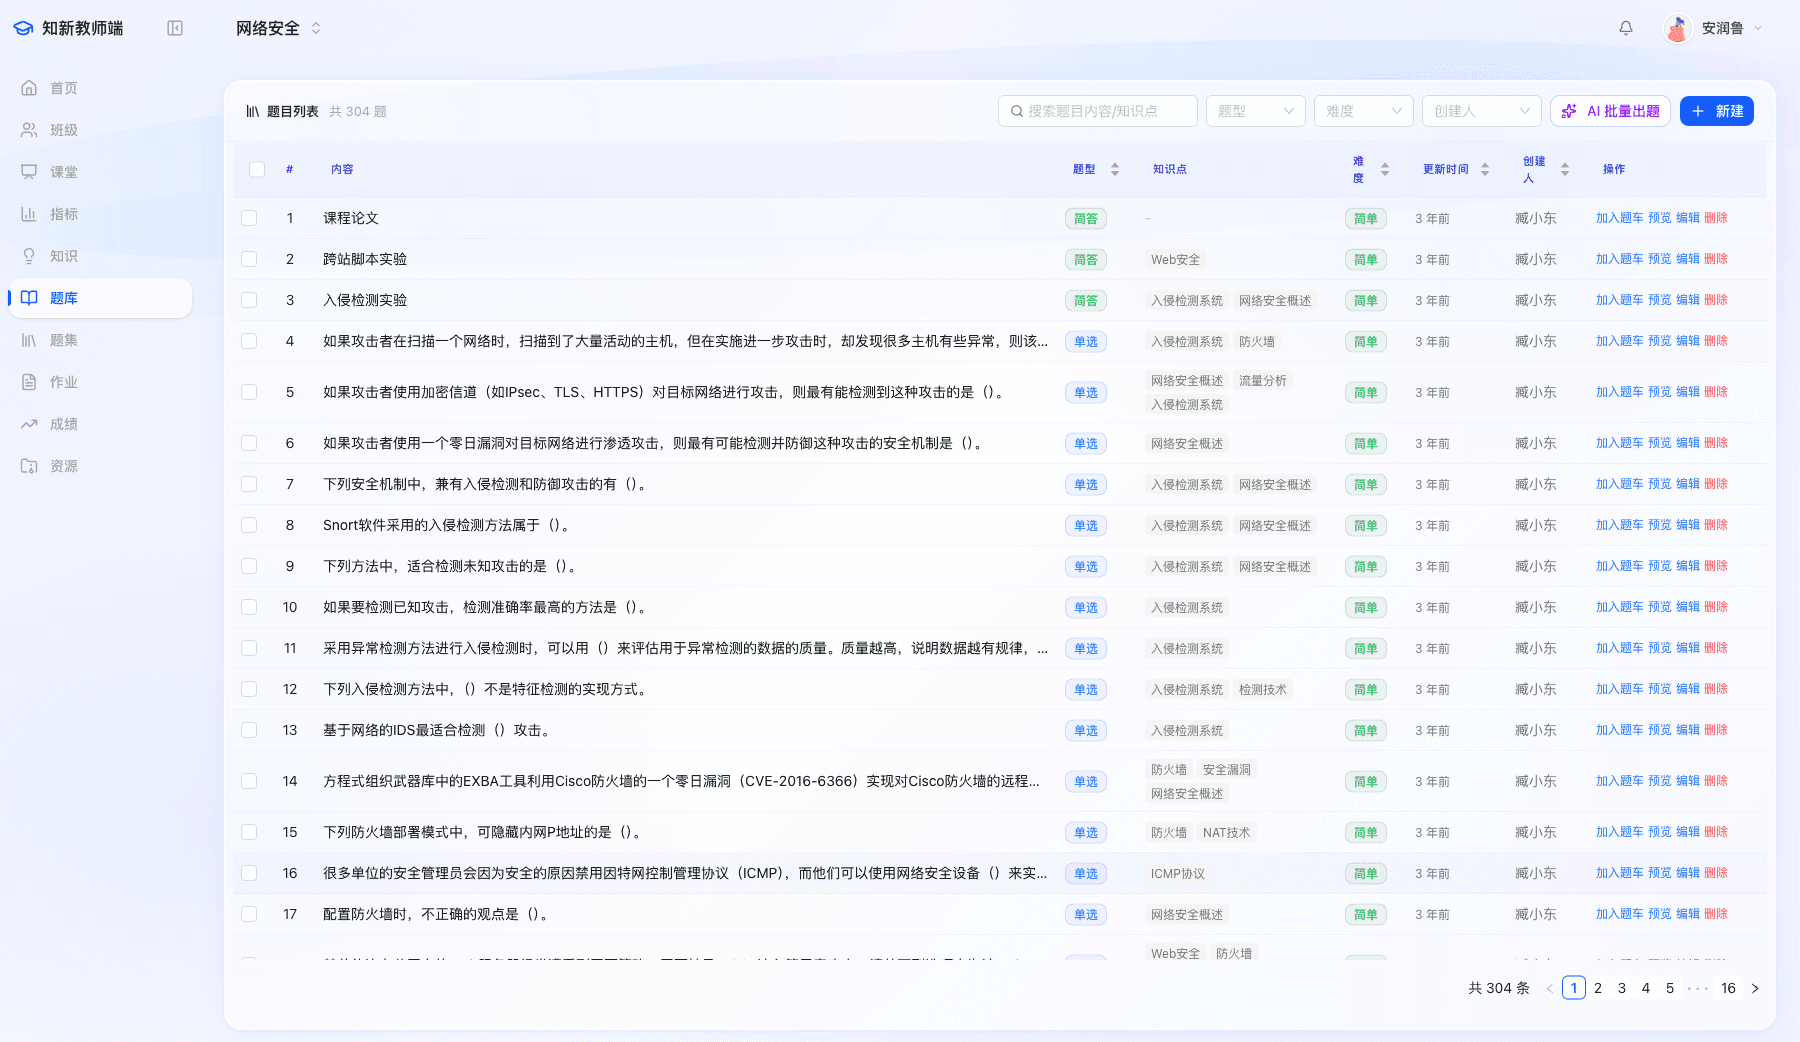Collapse the sidebar with the panel icon

tap(175, 28)
